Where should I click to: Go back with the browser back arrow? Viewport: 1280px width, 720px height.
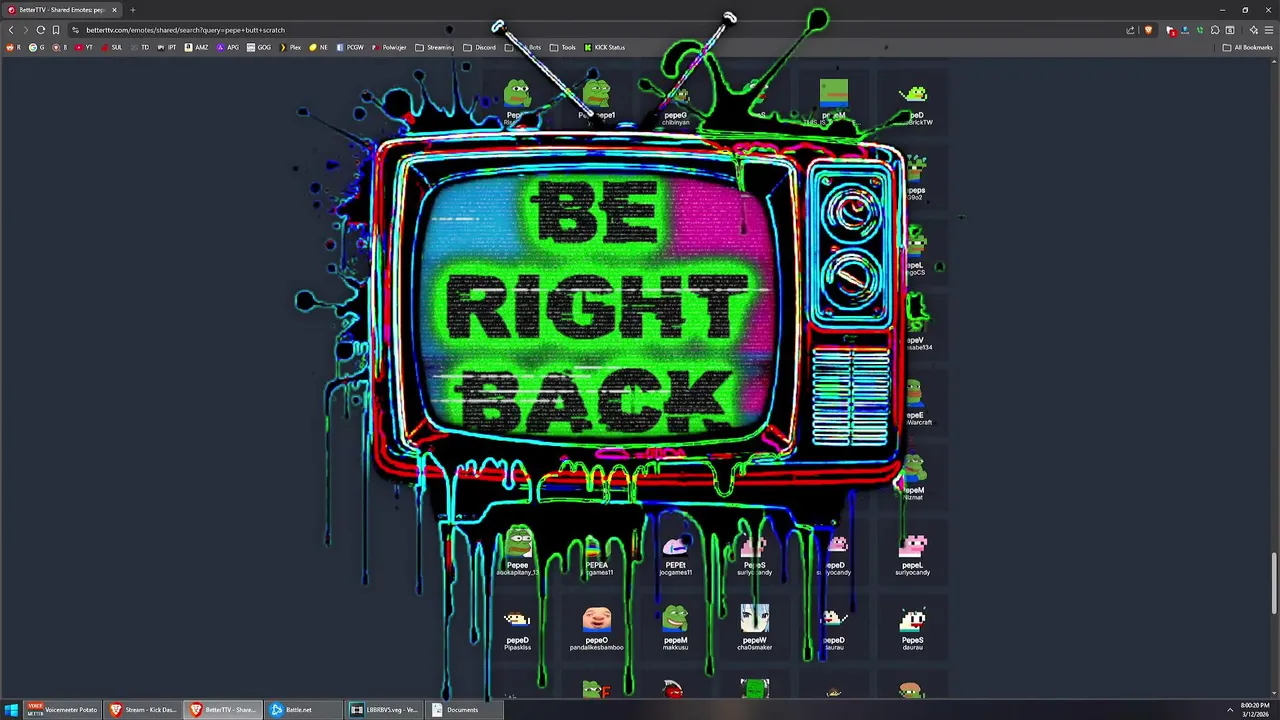point(11,30)
